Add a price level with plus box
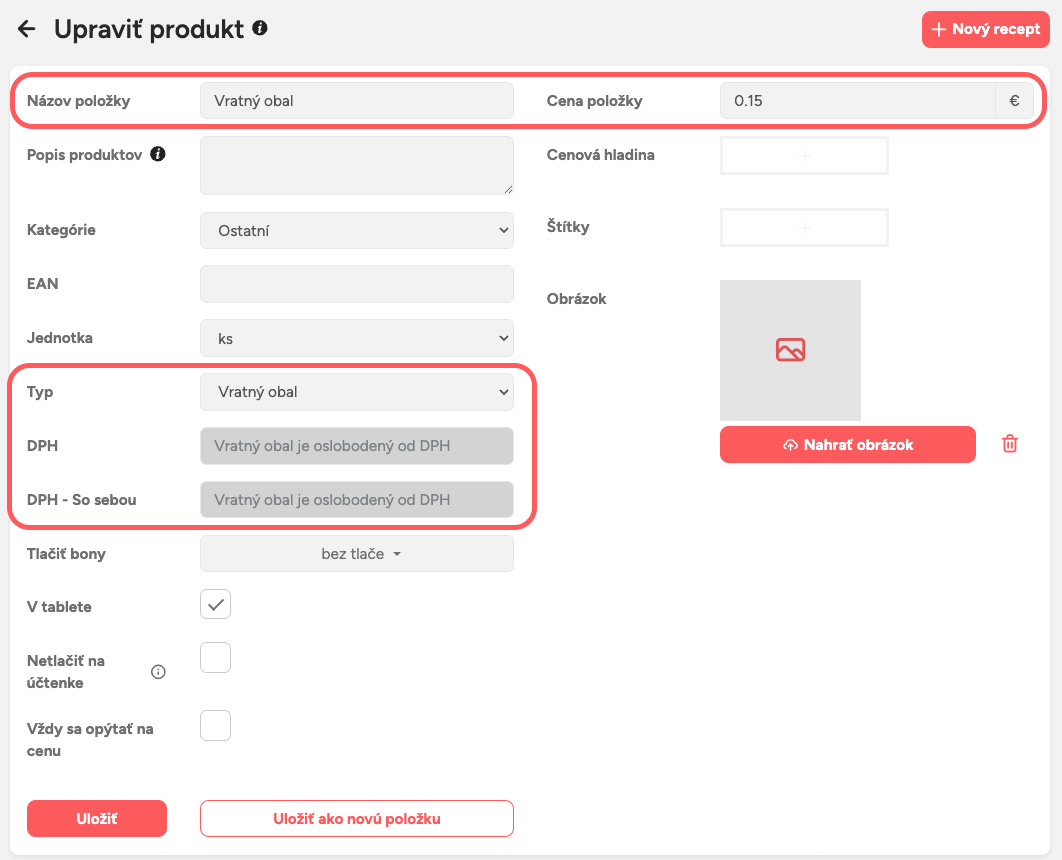 pyautogui.click(x=804, y=156)
